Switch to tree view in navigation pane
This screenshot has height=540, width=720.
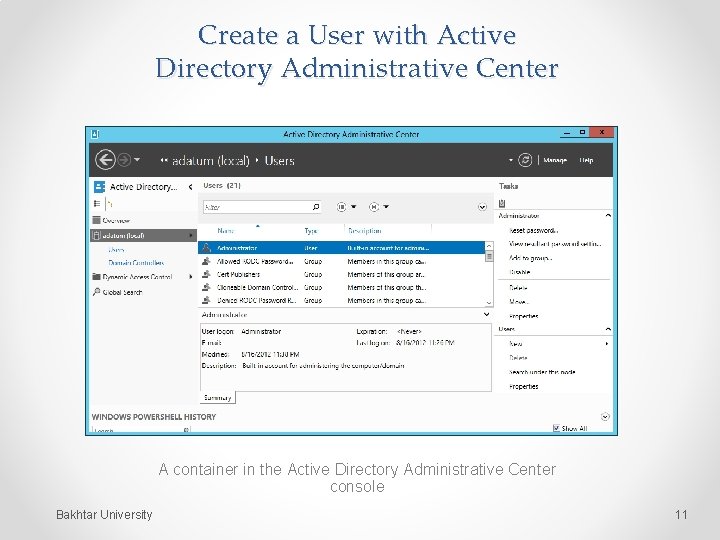pyautogui.click(x=110, y=203)
